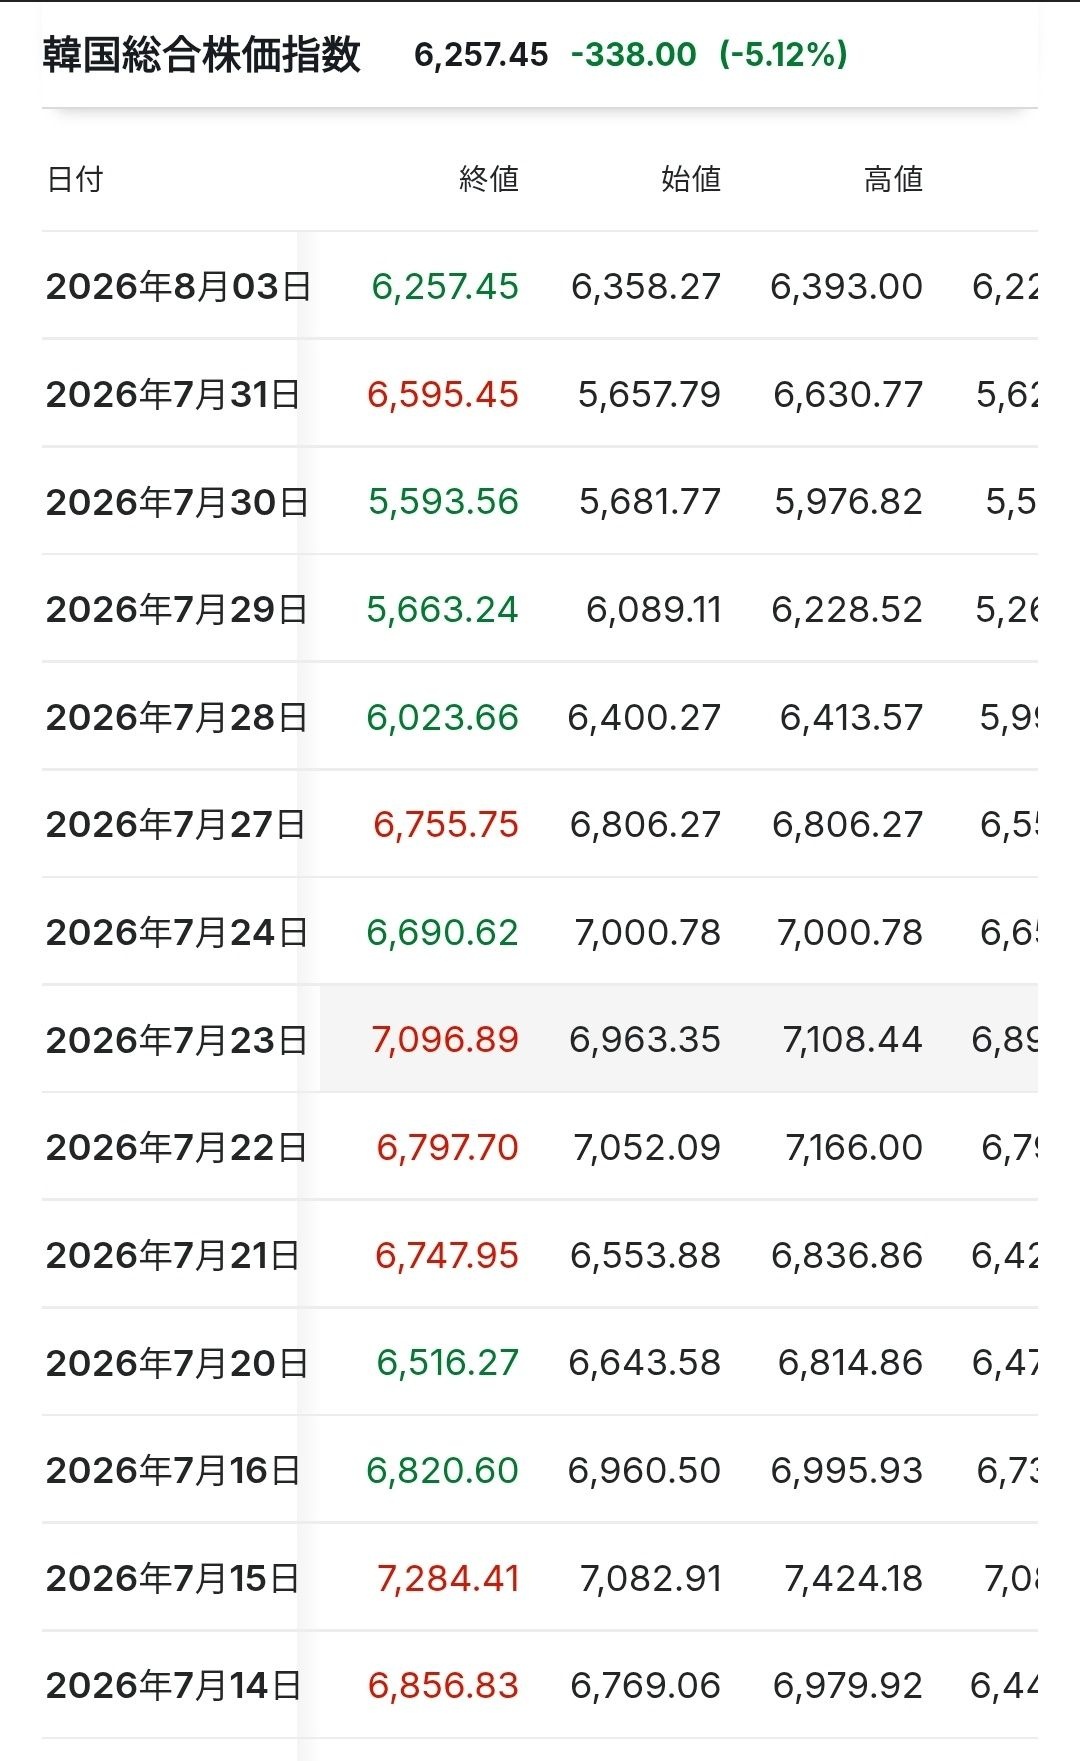The width and height of the screenshot is (1080, 1761).
Task: Select the 2026年8月03日 date row
Action: [x=540, y=286]
